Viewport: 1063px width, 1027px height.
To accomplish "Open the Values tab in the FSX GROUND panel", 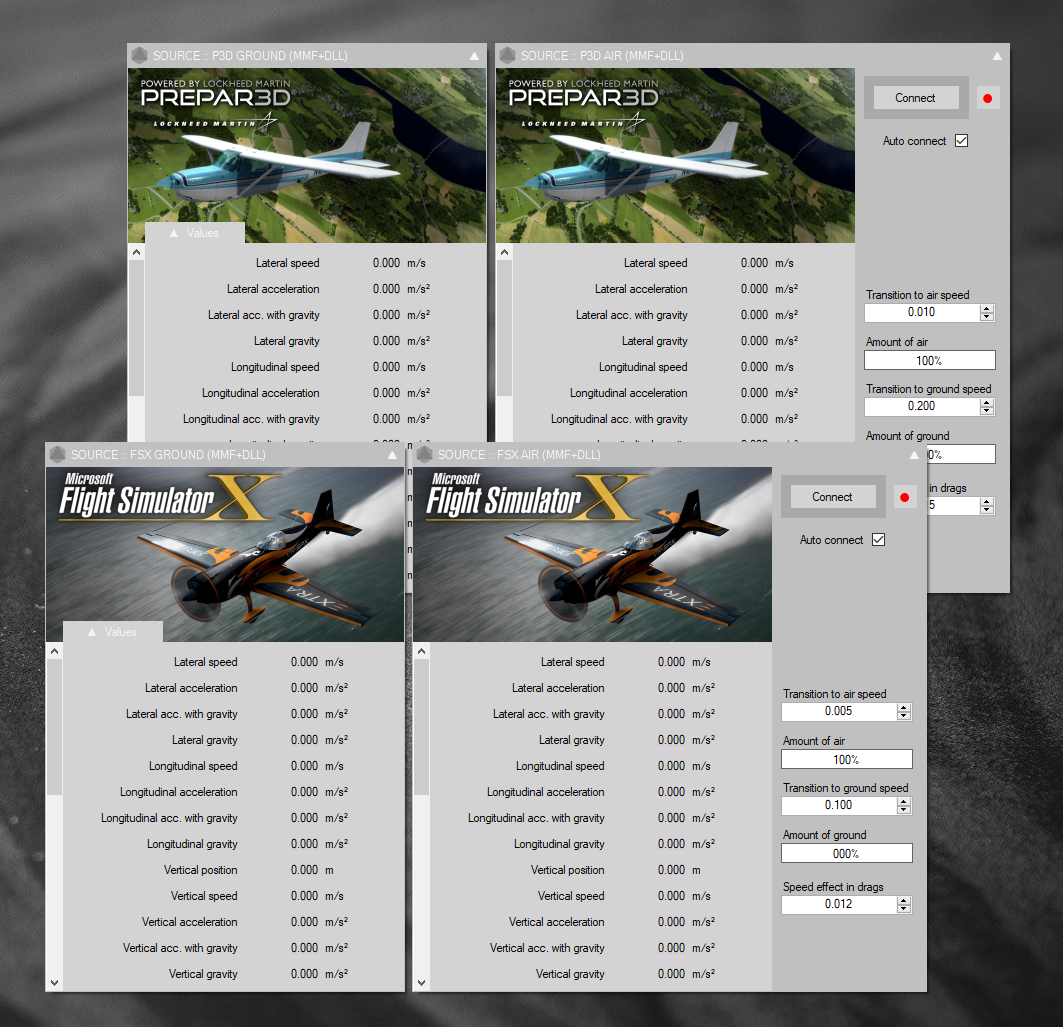I will pos(113,632).
